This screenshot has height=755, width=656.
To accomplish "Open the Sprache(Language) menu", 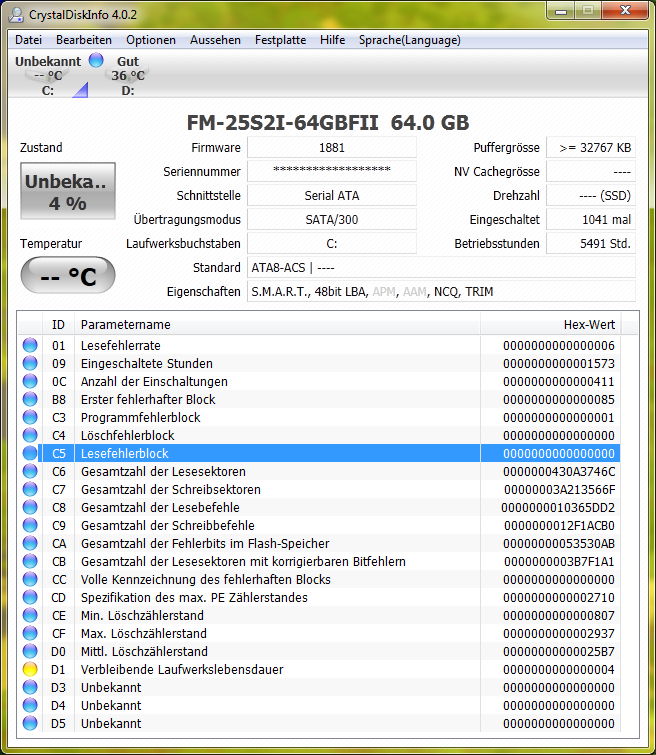I will point(409,40).
